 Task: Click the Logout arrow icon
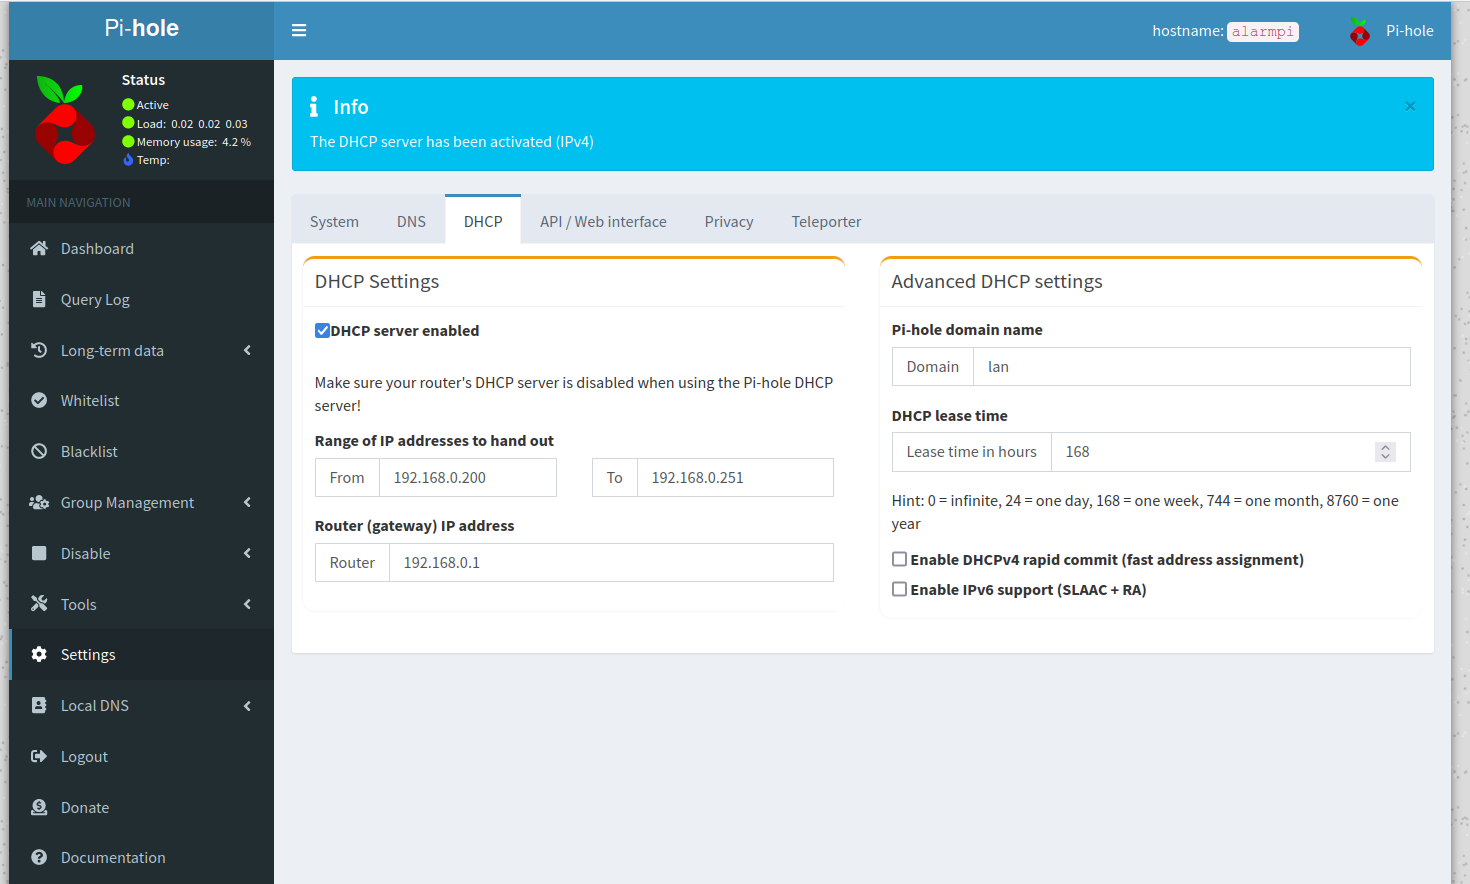39,756
